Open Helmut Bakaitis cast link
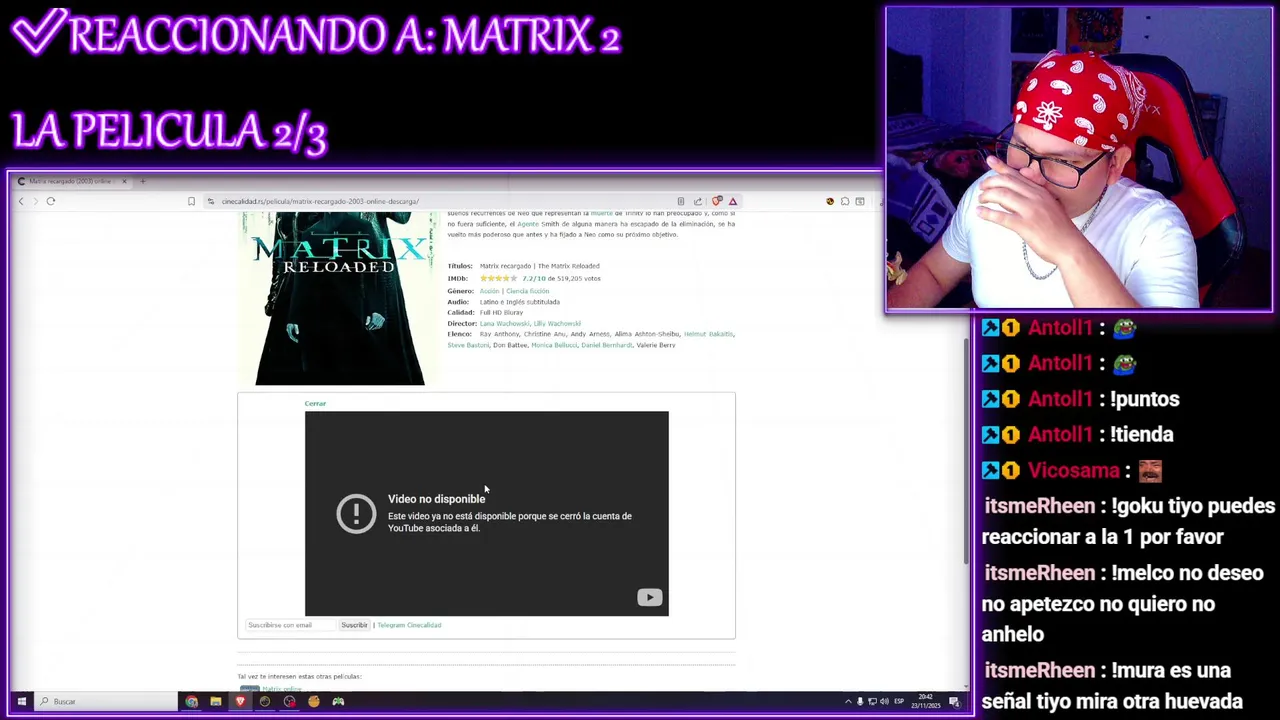 708,334
